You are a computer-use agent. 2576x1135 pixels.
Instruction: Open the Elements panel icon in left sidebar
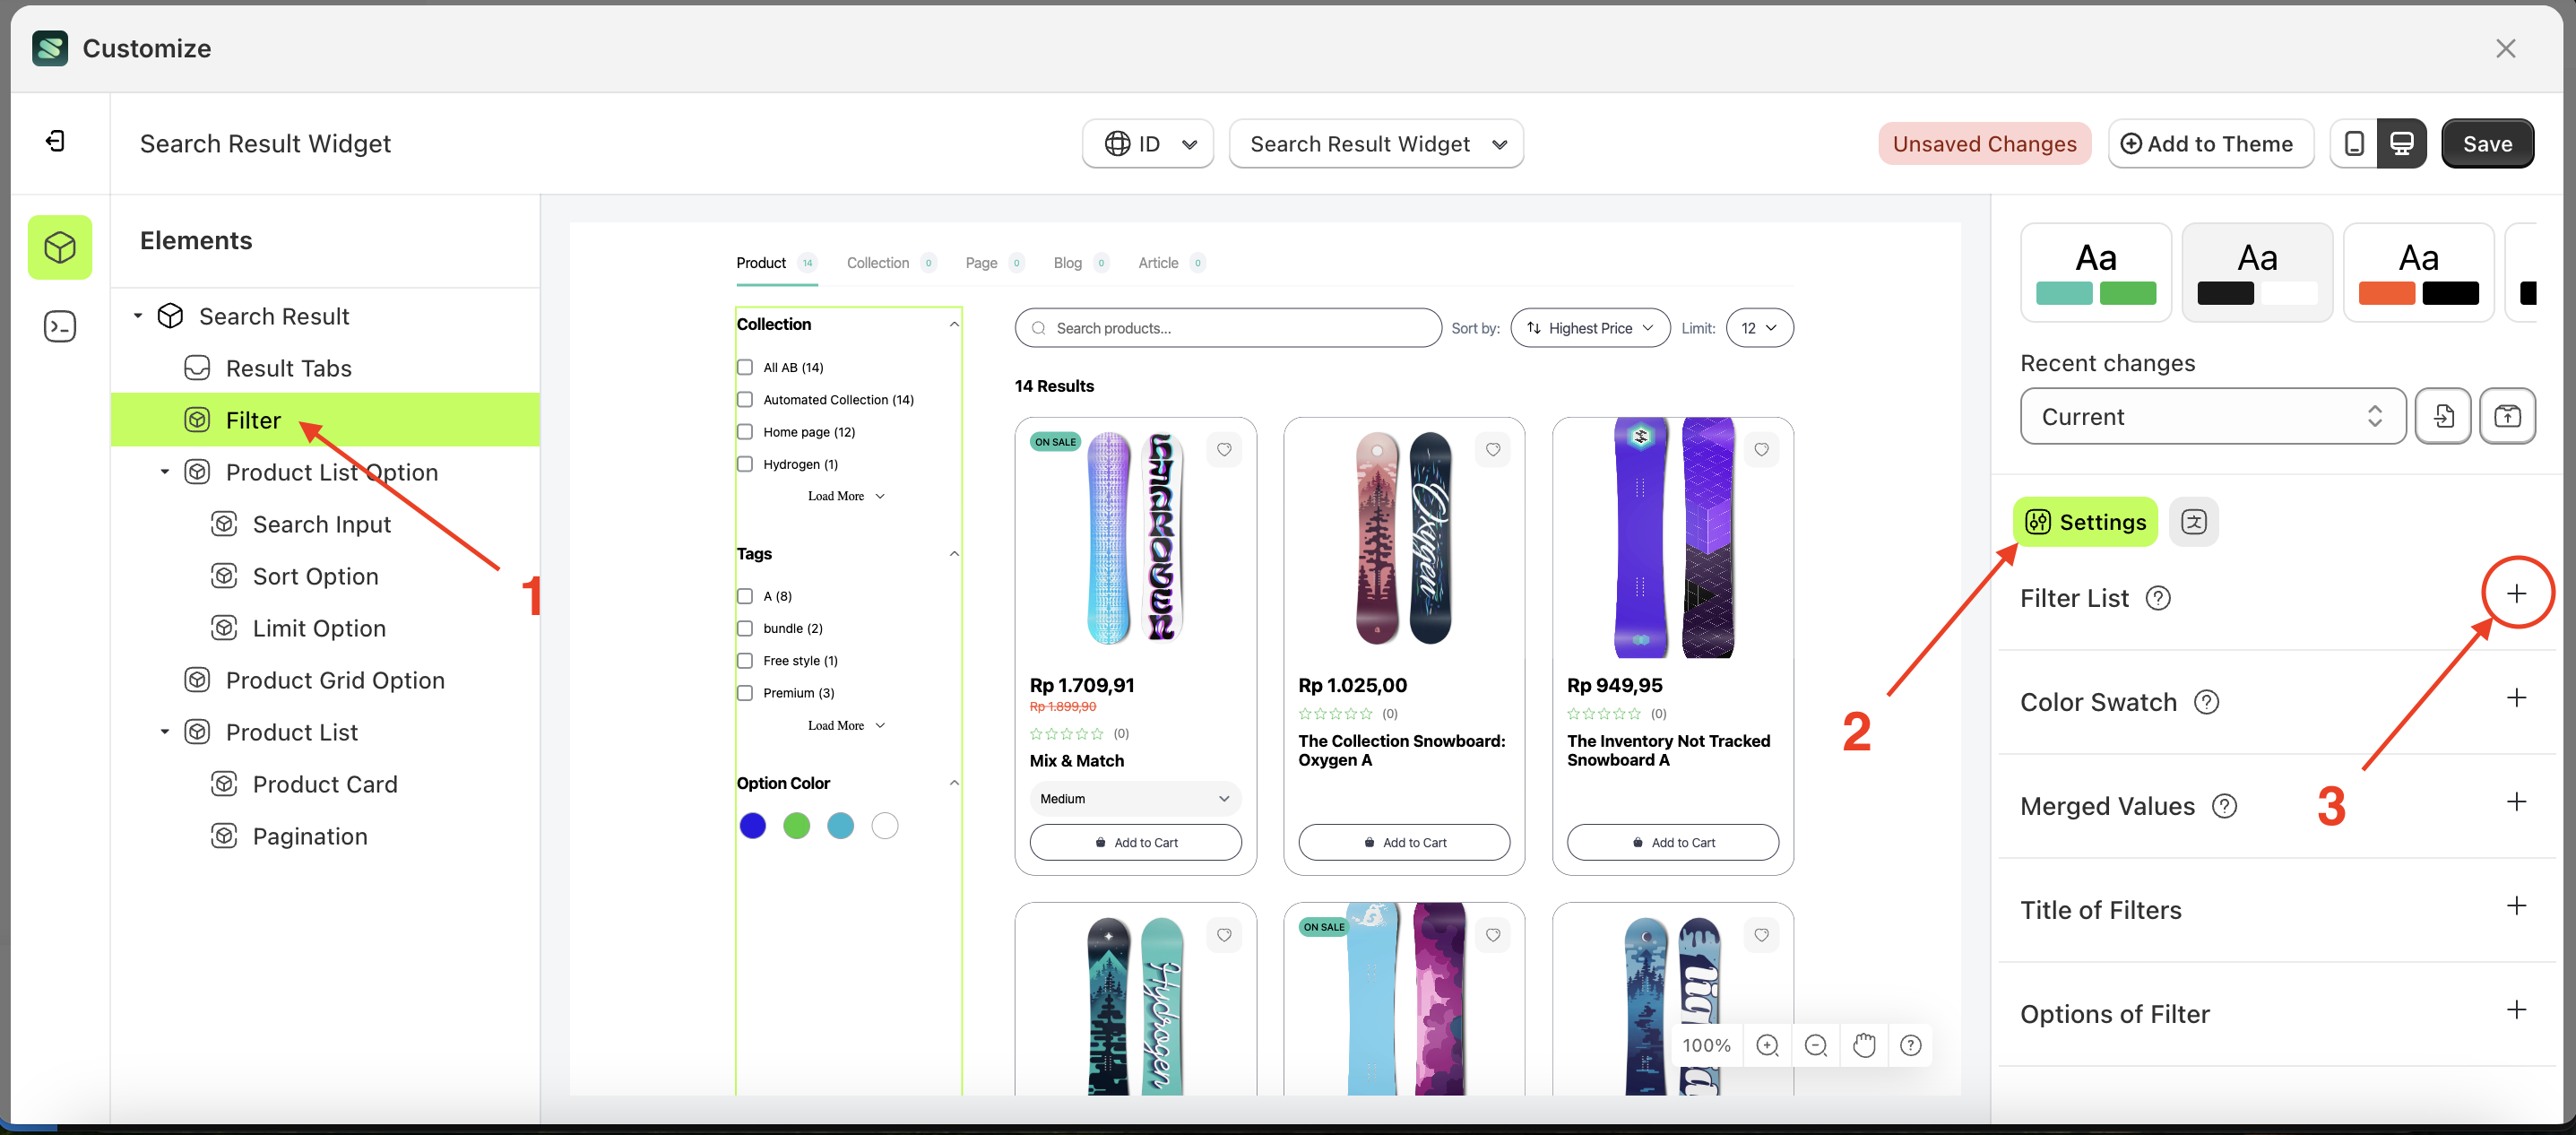59,247
